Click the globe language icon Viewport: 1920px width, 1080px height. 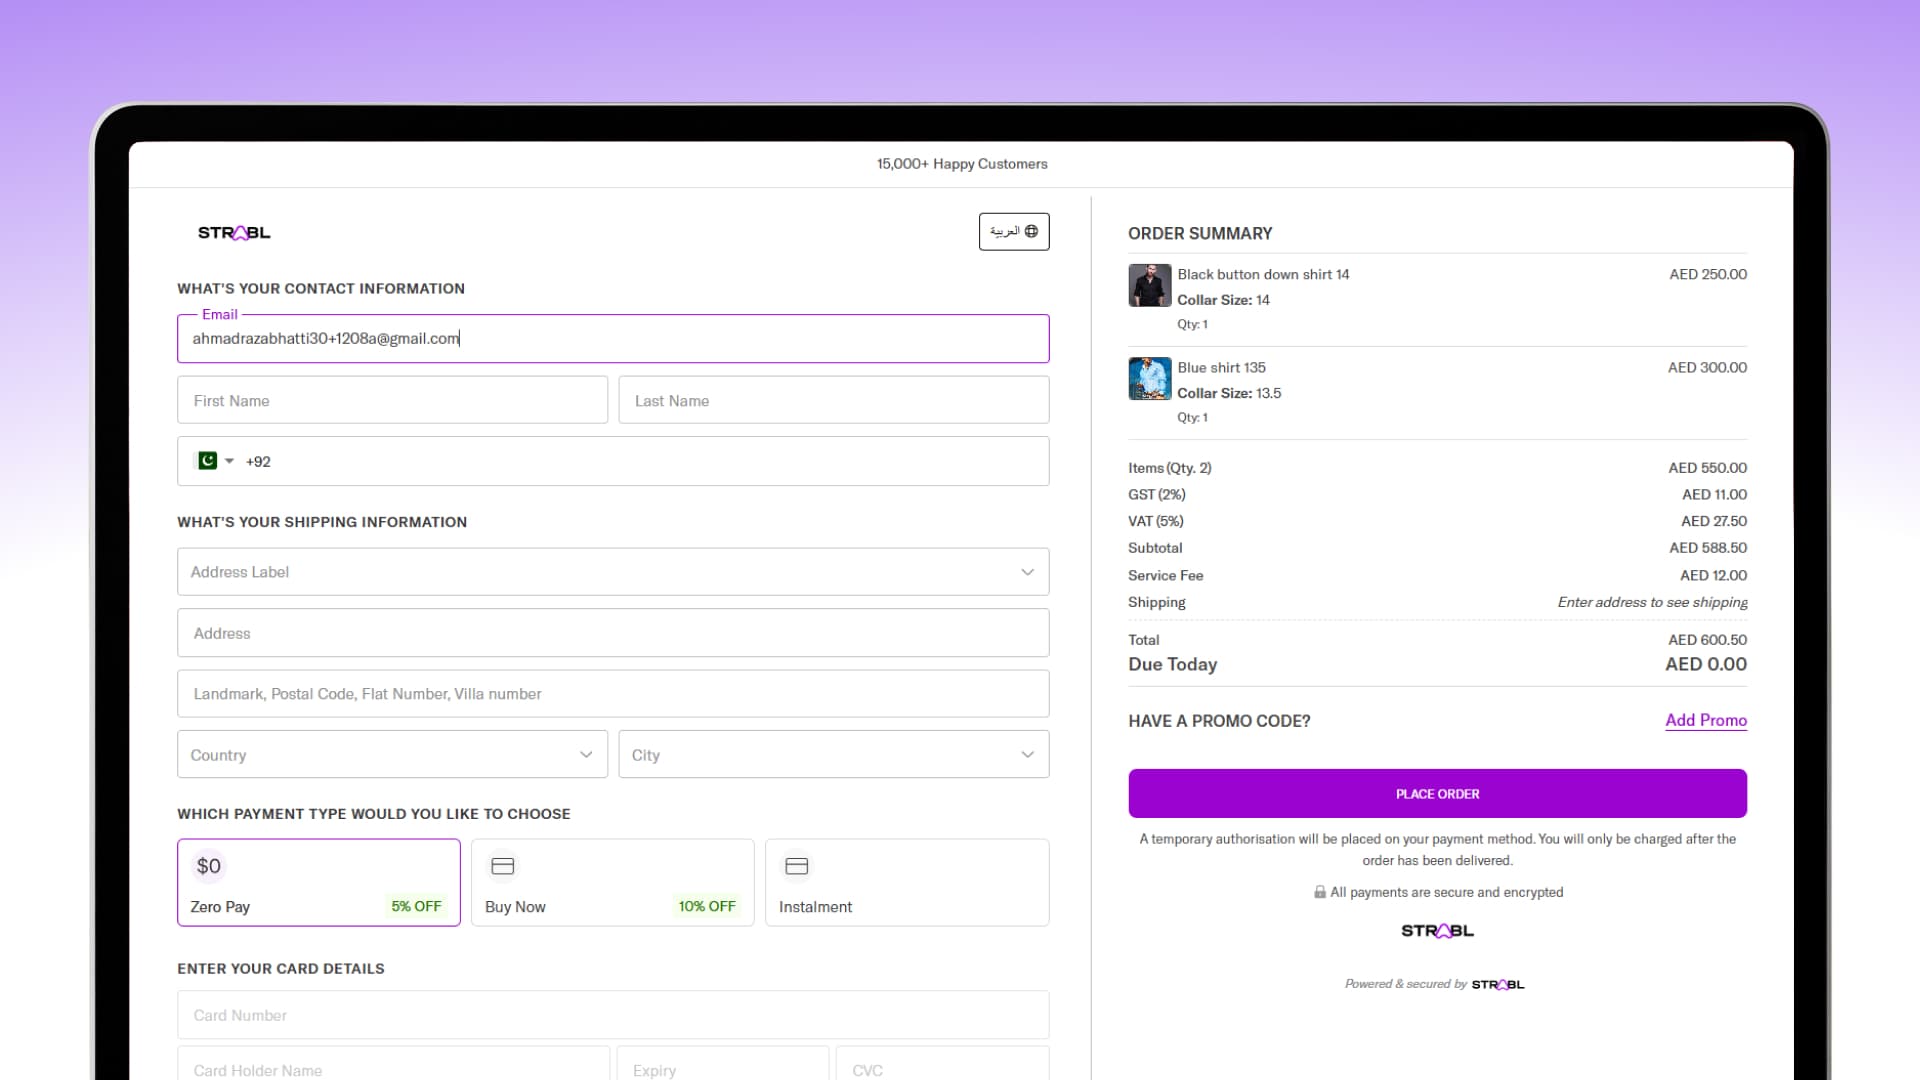(1031, 231)
